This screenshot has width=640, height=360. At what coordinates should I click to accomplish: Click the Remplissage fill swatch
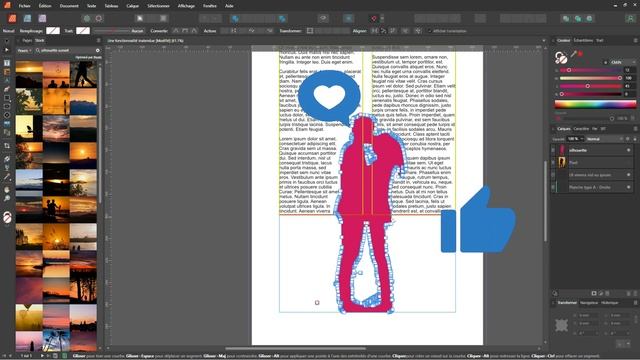tap(53, 31)
